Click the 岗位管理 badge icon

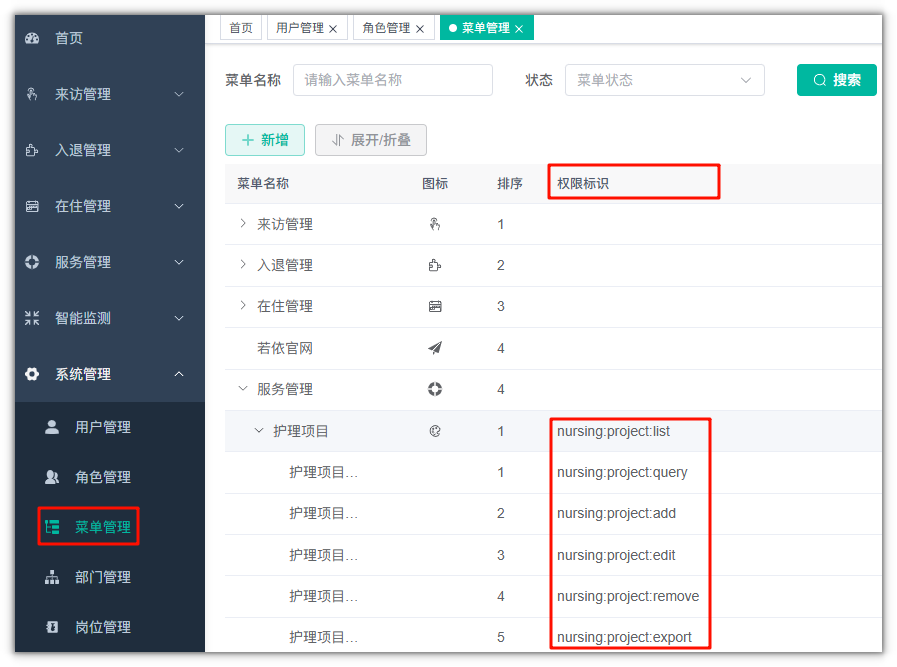click(x=52, y=627)
